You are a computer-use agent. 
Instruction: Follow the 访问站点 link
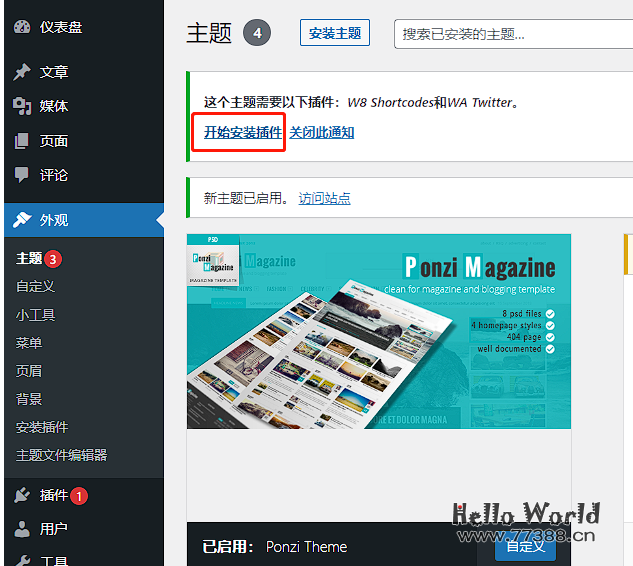324,198
